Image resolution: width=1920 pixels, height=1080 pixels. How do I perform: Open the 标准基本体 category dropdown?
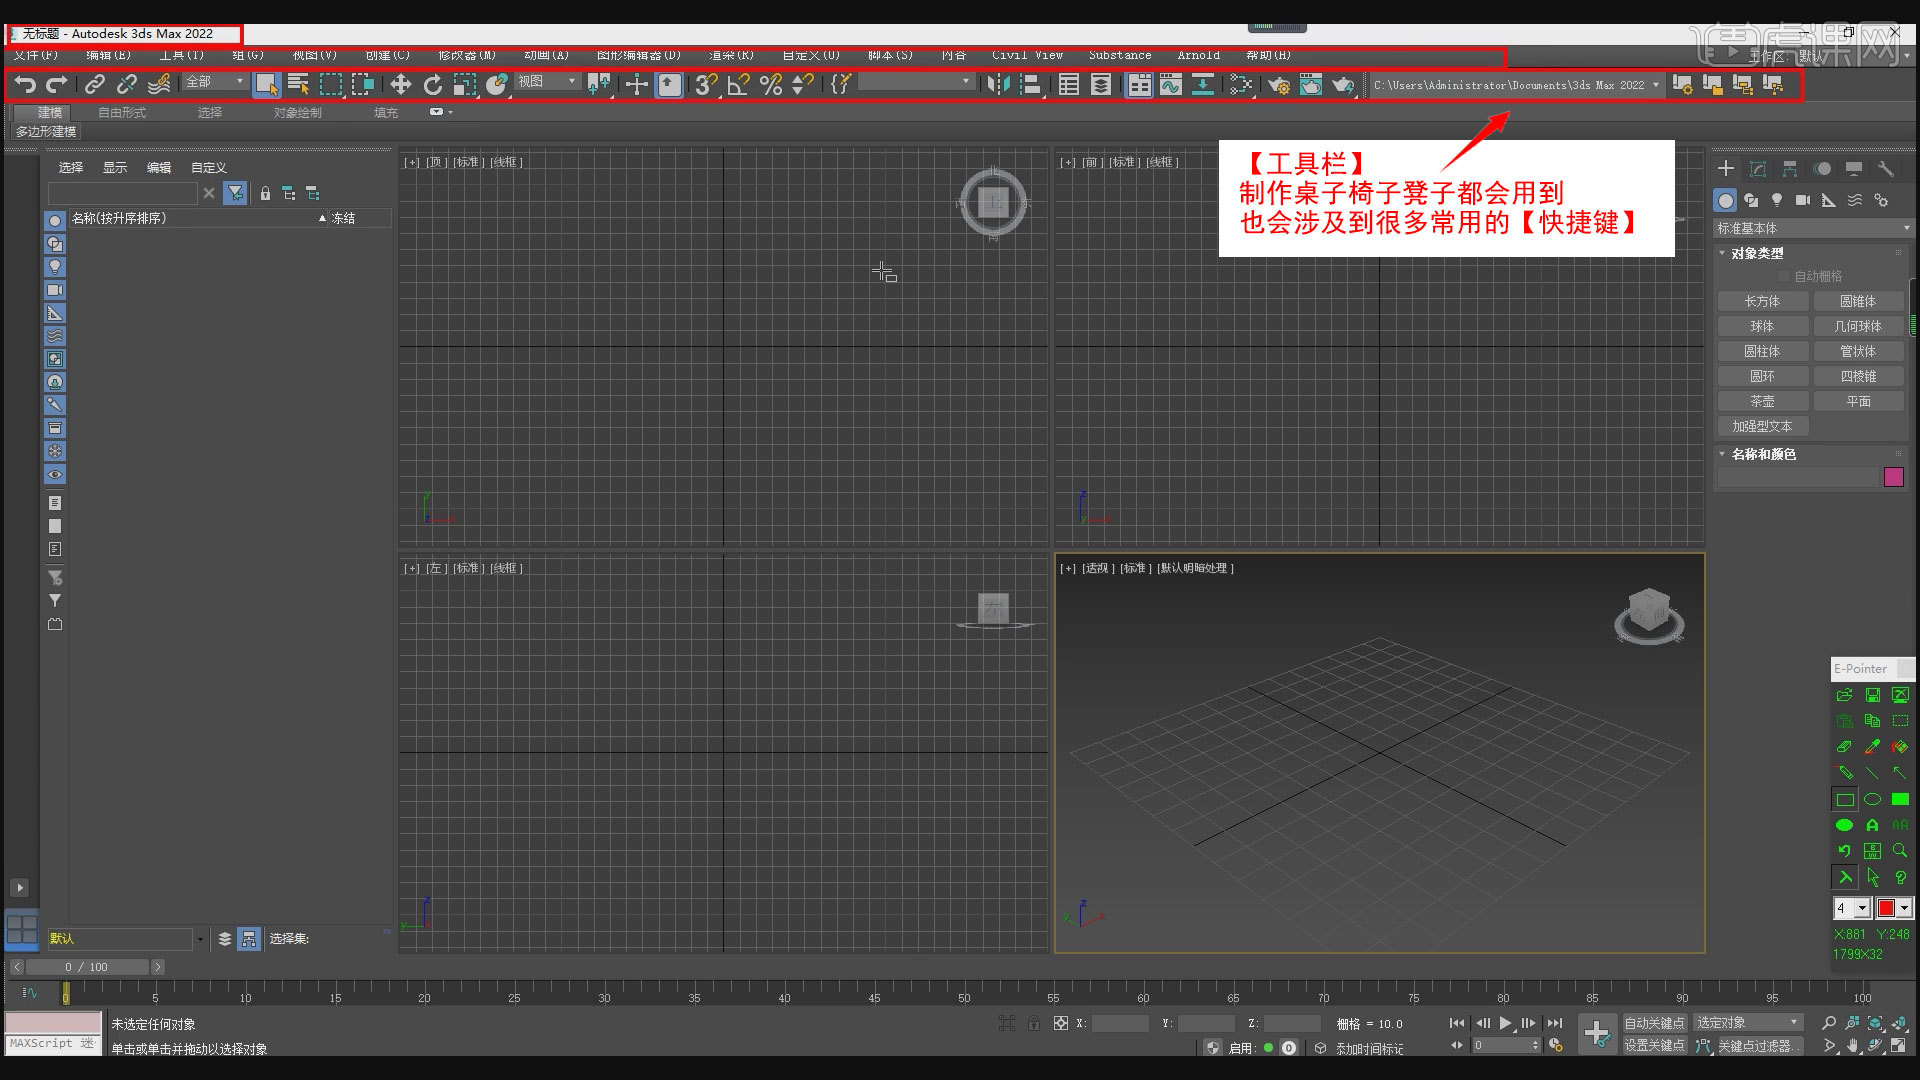point(1810,228)
